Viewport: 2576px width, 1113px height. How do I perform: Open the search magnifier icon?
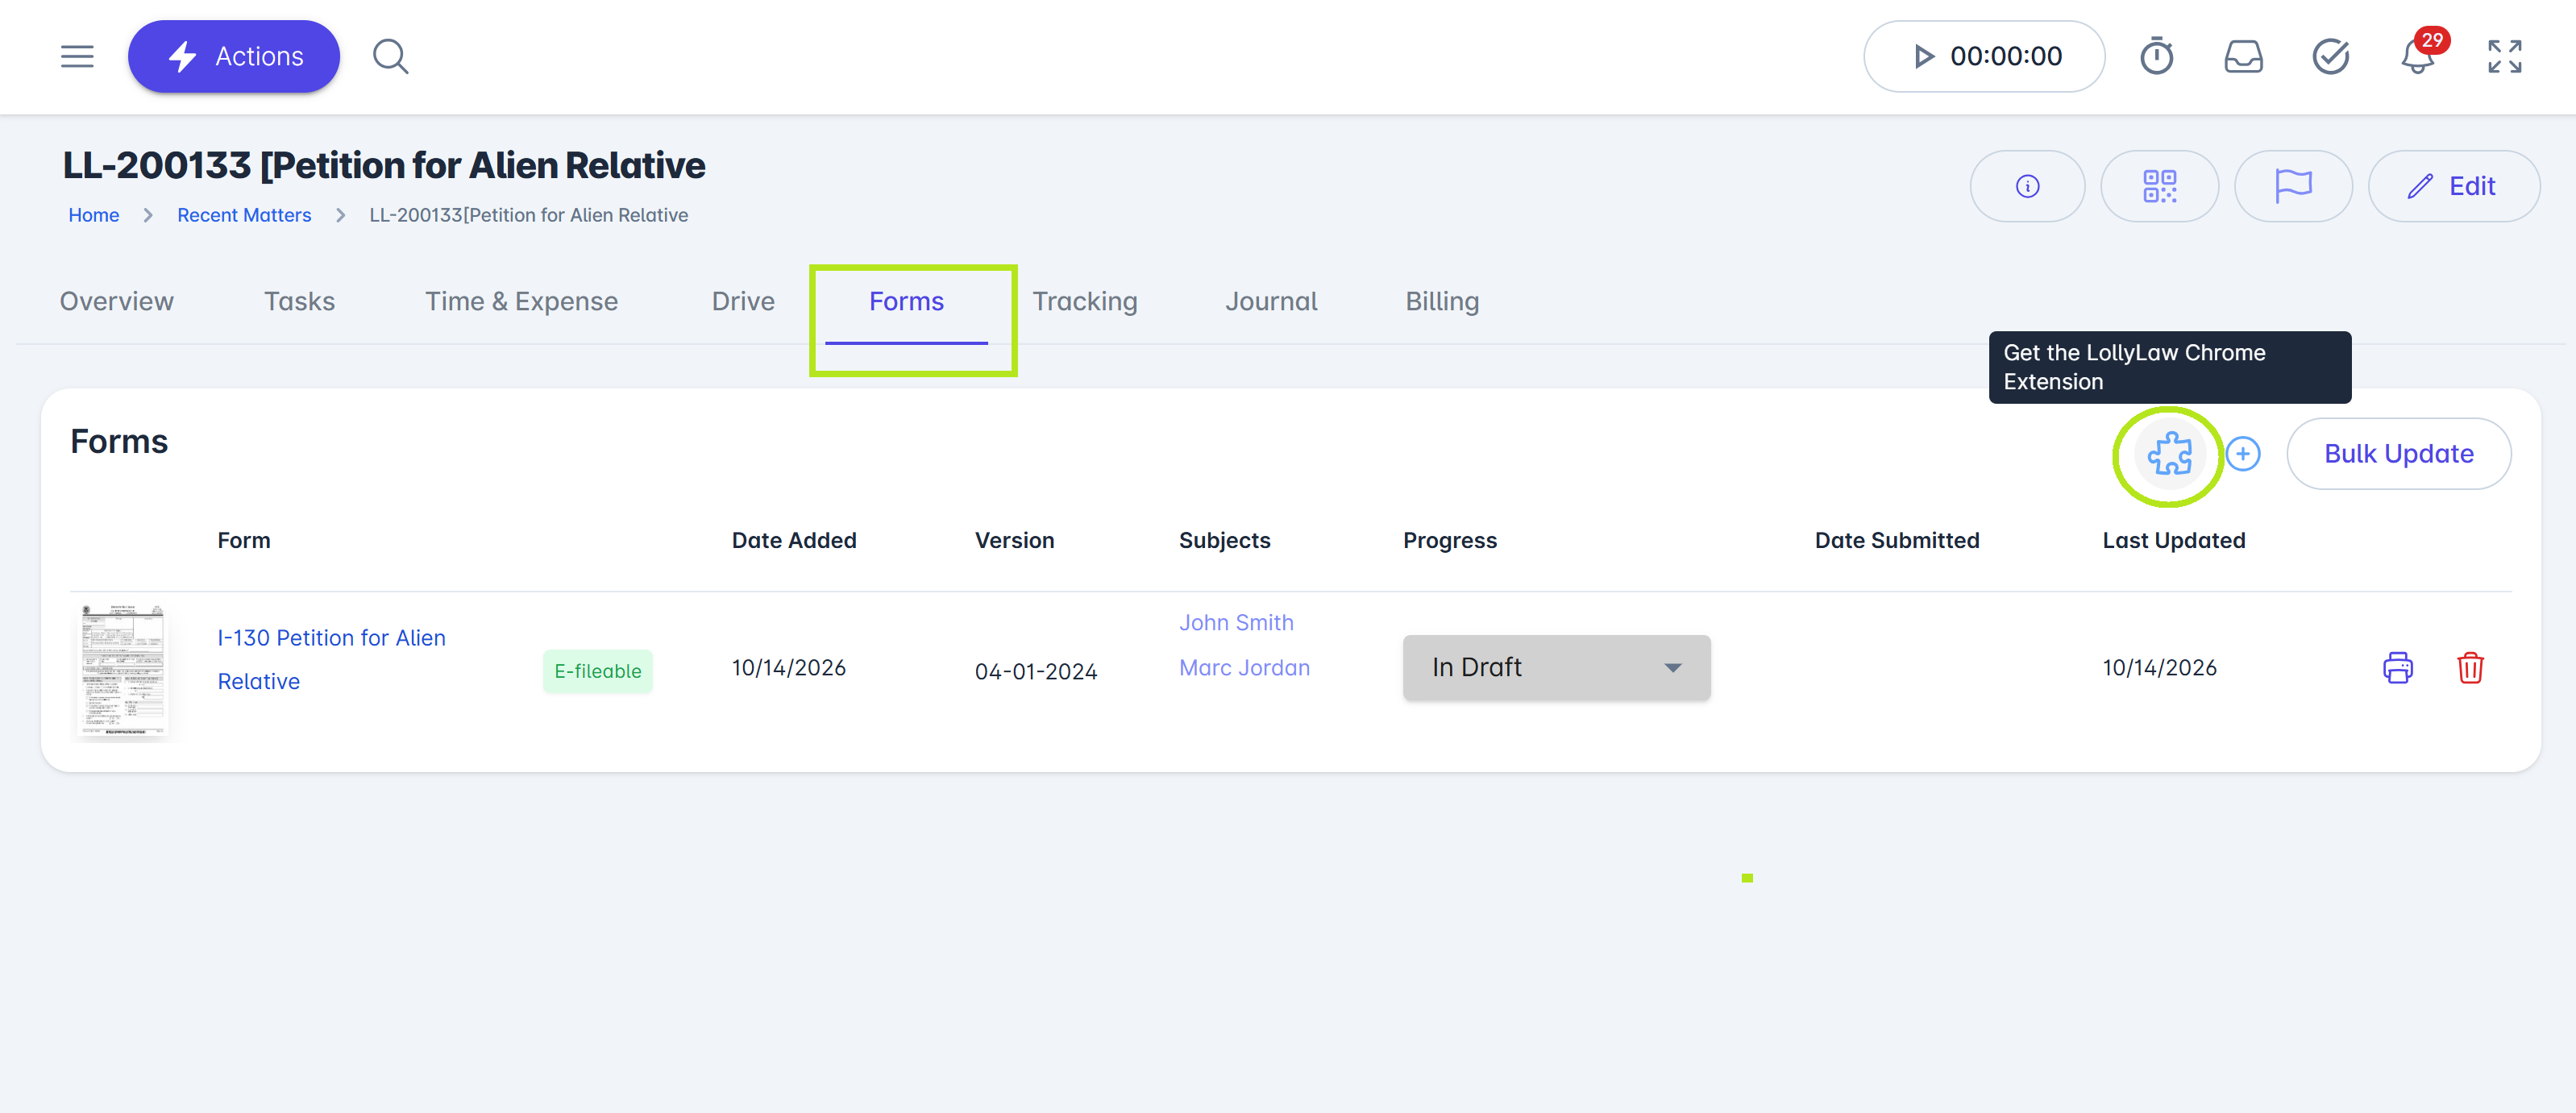391,57
